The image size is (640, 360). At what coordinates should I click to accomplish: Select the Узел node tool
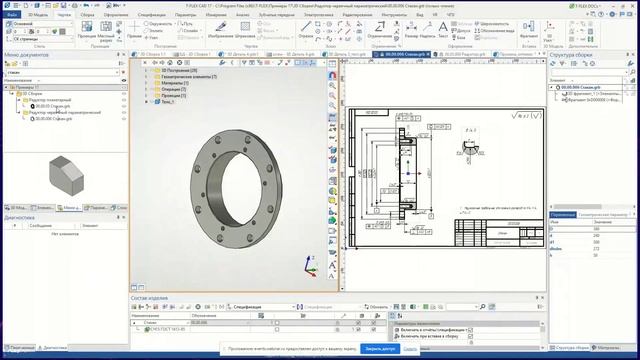point(151,38)
